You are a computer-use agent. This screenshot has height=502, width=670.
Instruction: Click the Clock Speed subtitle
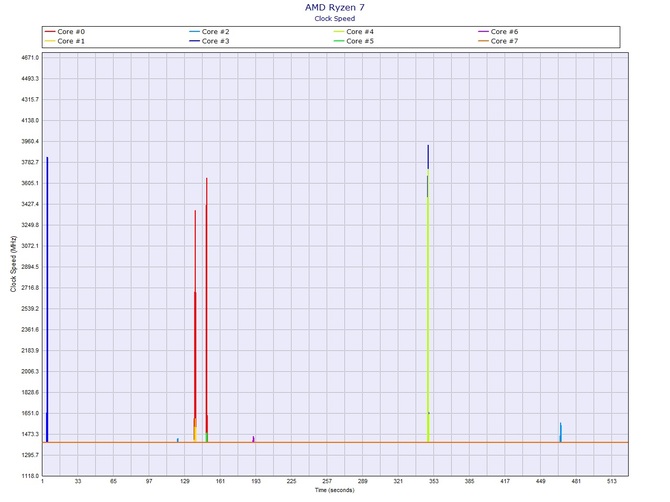[335, 18]
